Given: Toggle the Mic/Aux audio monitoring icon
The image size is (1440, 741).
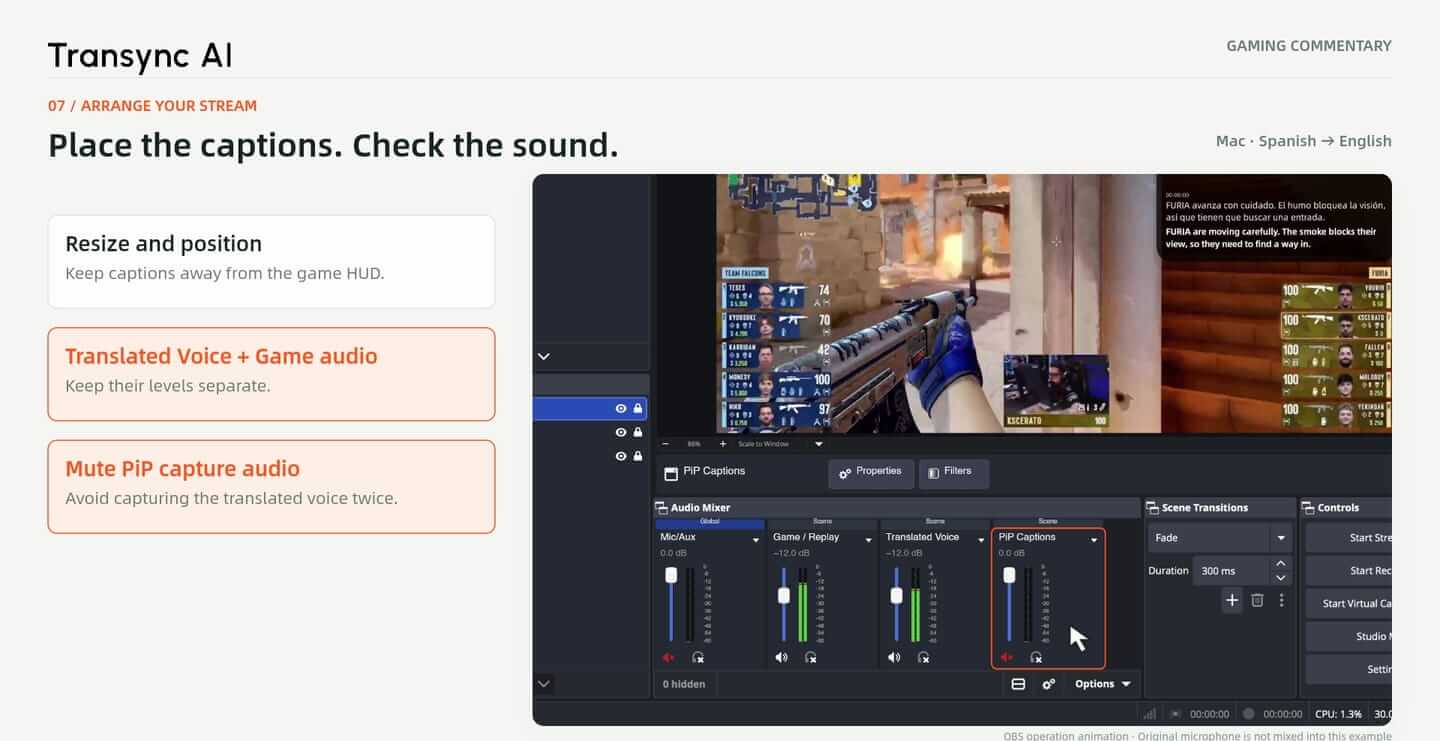Looking at the screenshot, I should [x=698, y=657].
